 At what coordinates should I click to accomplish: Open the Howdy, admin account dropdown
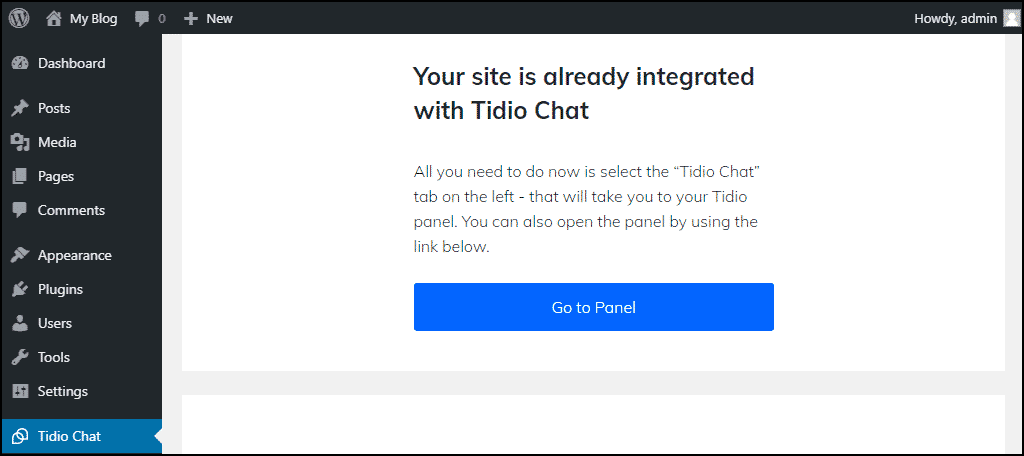[x=966, y=18]
